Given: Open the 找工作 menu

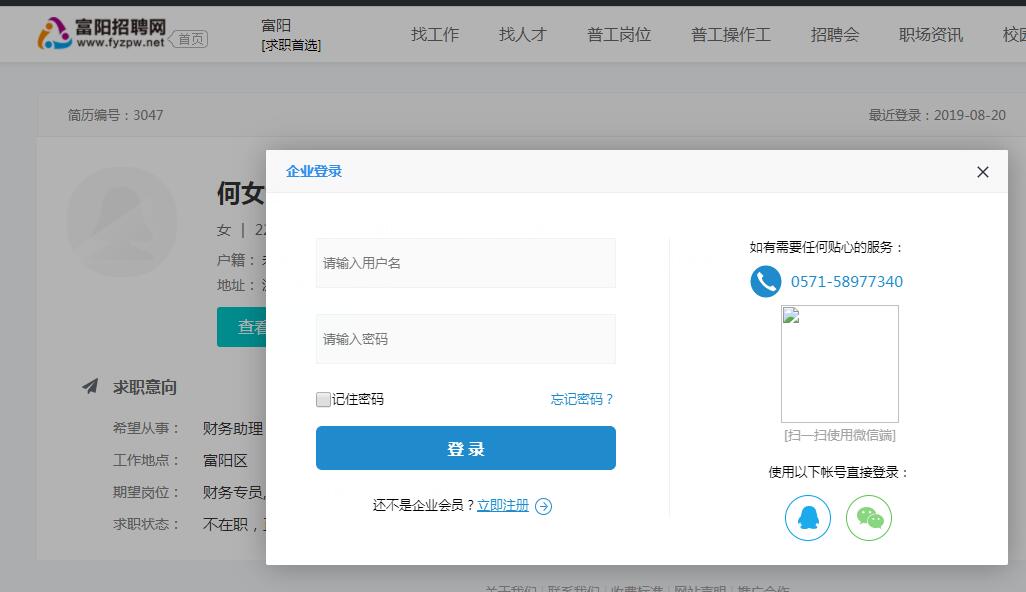Looking at the screenshot, I should coord(434,34).
